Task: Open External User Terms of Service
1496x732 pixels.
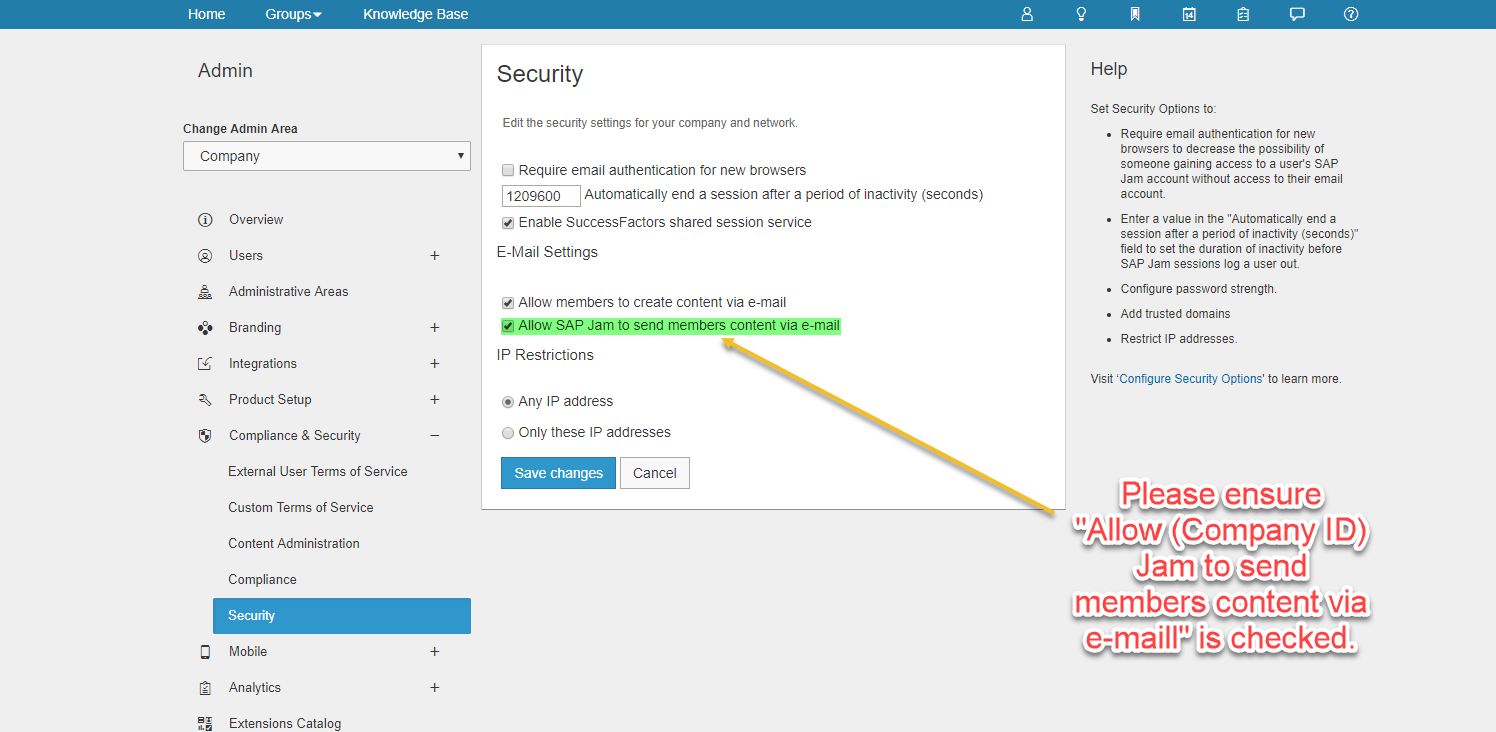Action: (318, 472)
